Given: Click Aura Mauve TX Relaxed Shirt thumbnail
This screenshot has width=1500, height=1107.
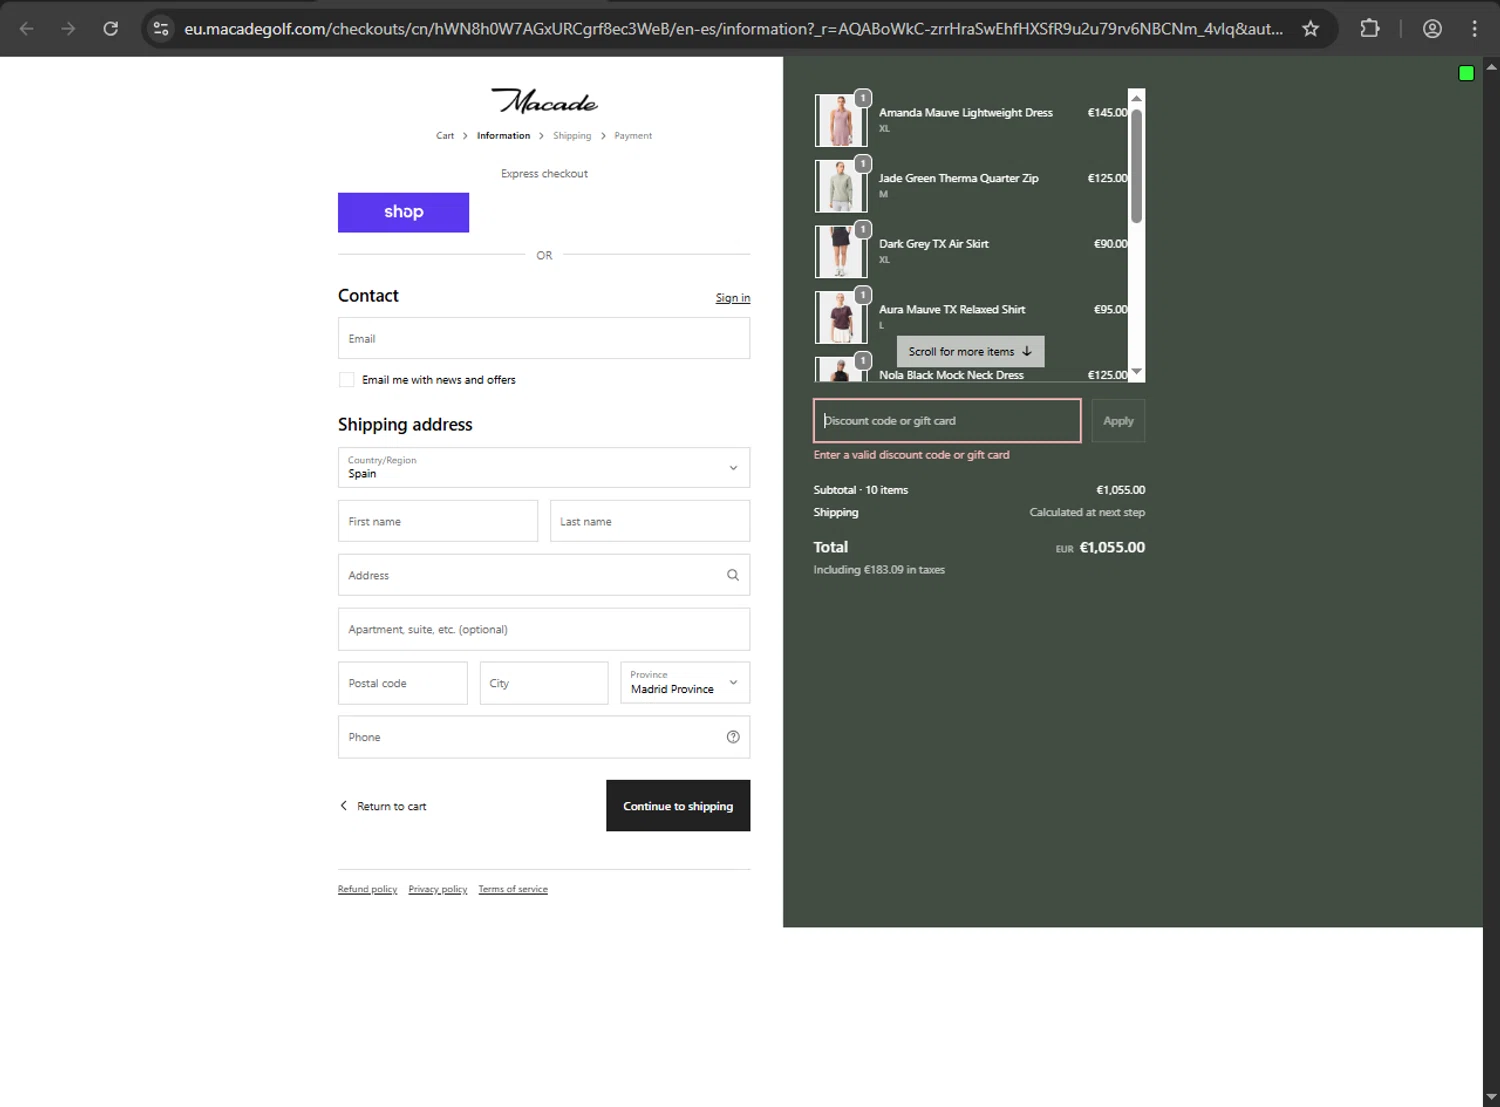Looking at the screenshot, I should pos(840,317).
